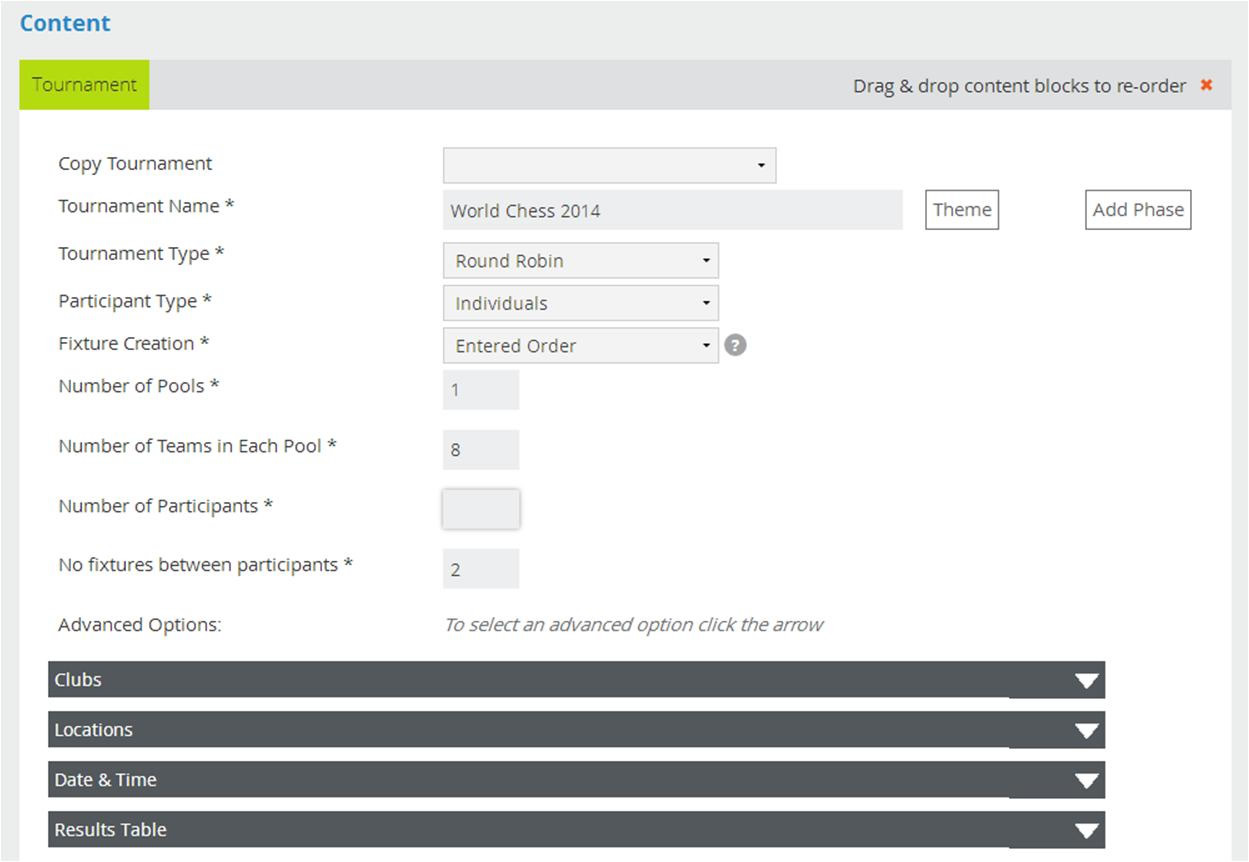Click the Add Phase button
This screenshot has height=862, width=1249.
coord(1137,209)
